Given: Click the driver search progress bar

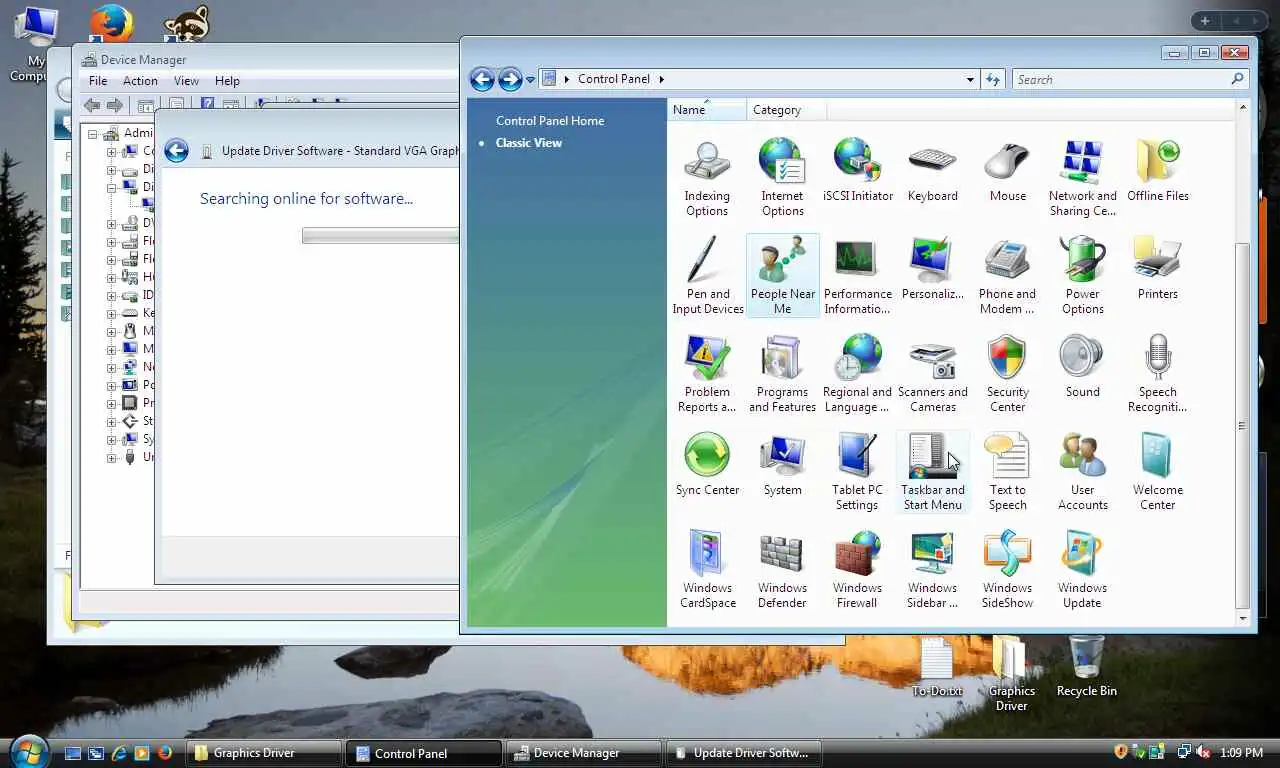Looking at the screenshot, I should click(380, 236).
